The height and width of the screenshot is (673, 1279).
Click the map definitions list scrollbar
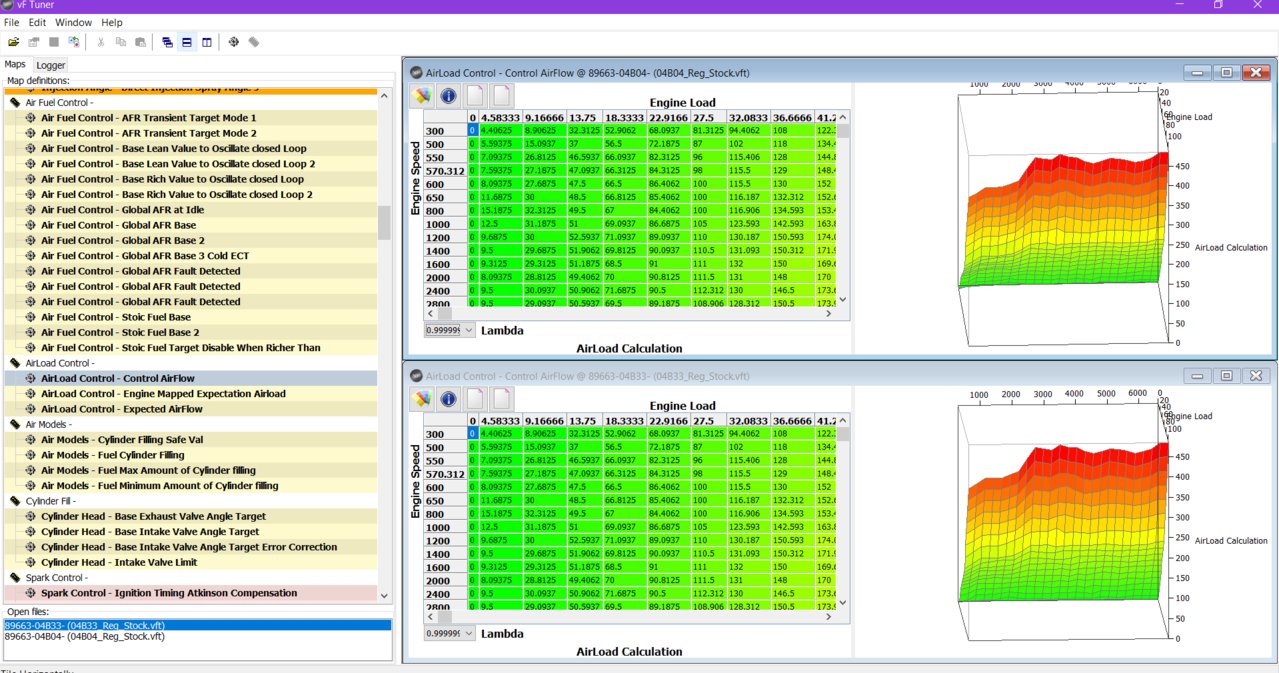point(384,224)
